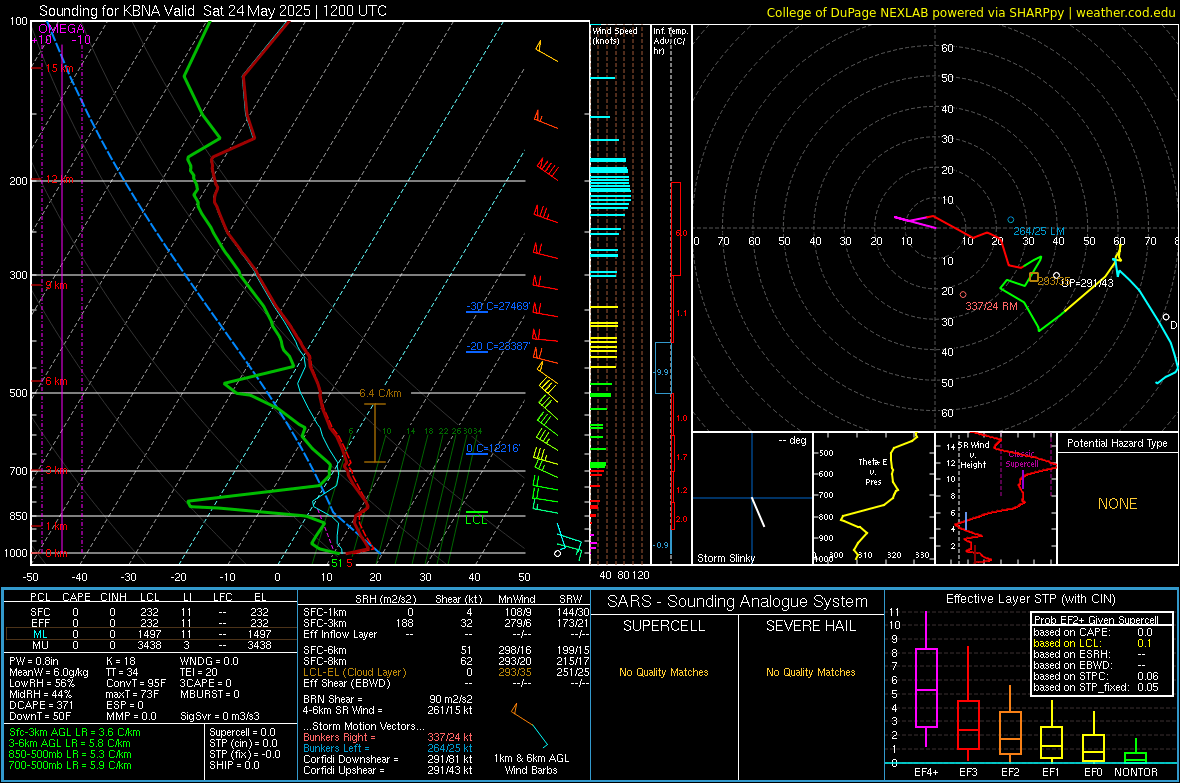Click the 'SRH (m2/s2)' column header
This screenshot has width=1180, height=783.
[x=385, y=599]
